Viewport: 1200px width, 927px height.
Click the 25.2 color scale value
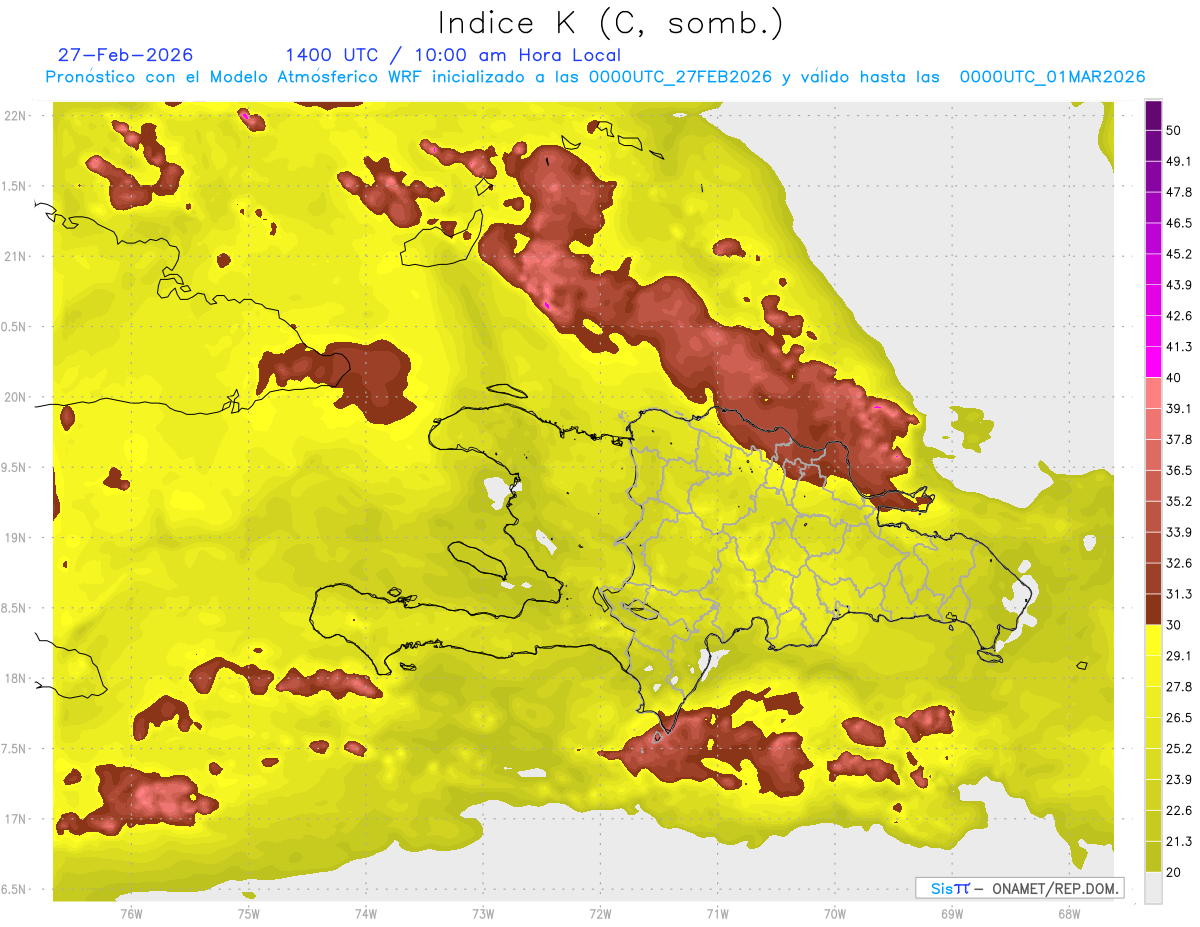(x=1179, y=749)
